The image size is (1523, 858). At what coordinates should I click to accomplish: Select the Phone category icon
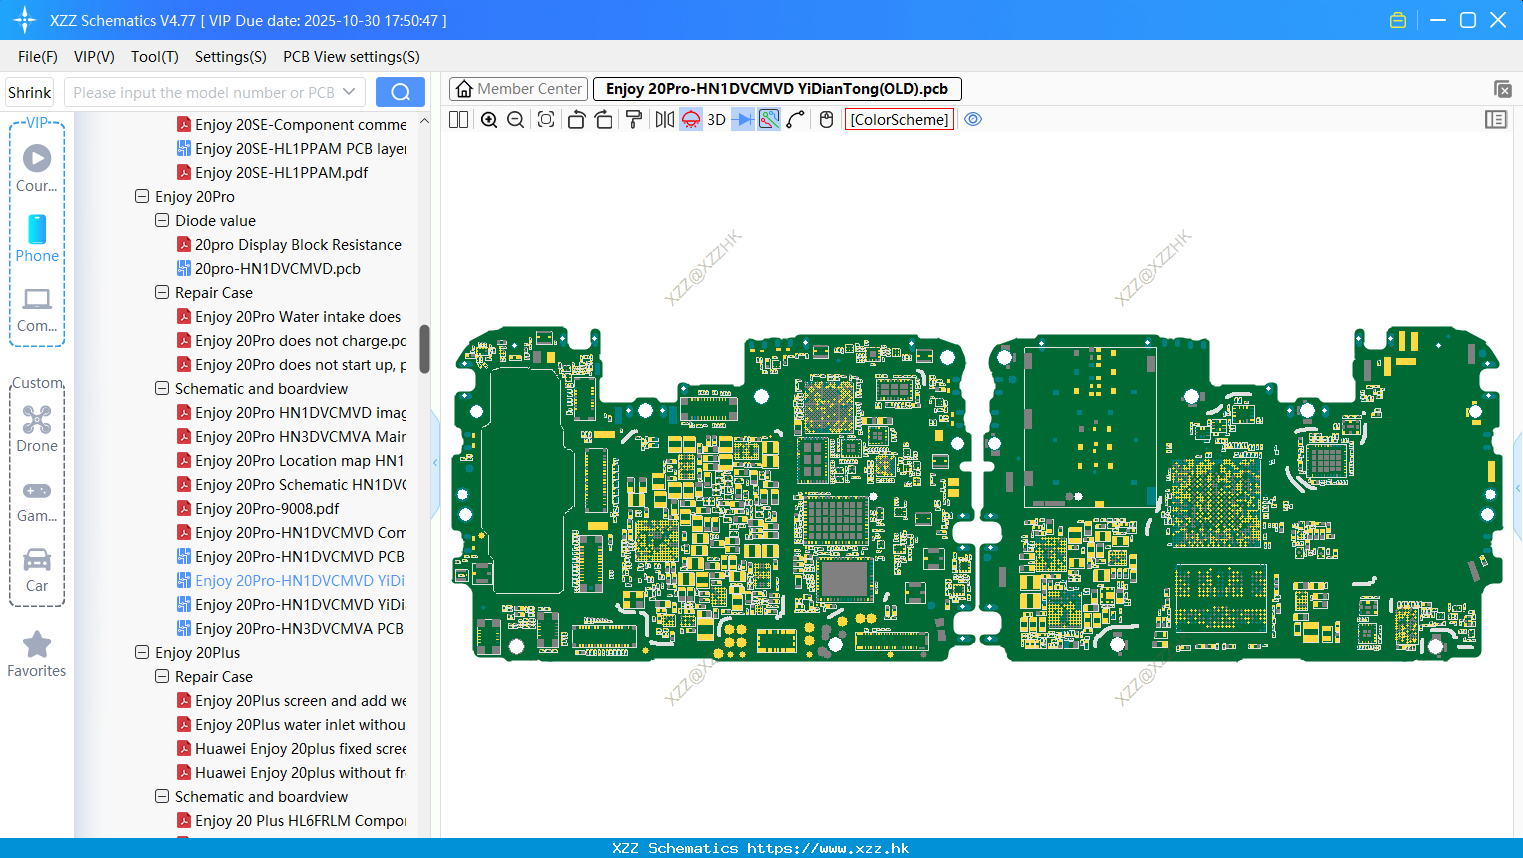pos(37,238)
